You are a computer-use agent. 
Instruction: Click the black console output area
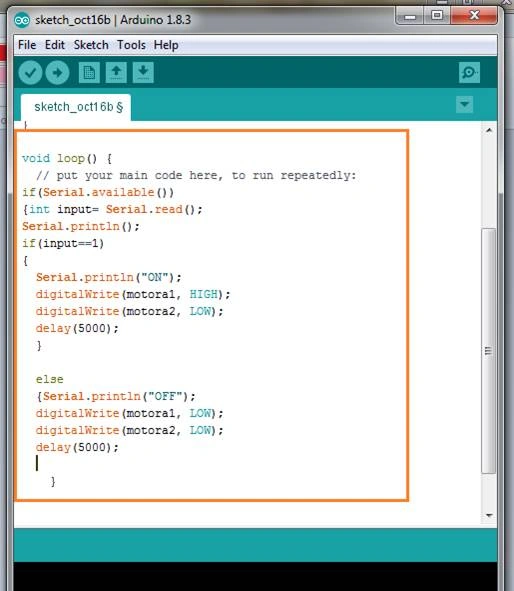tap(255, 576)
